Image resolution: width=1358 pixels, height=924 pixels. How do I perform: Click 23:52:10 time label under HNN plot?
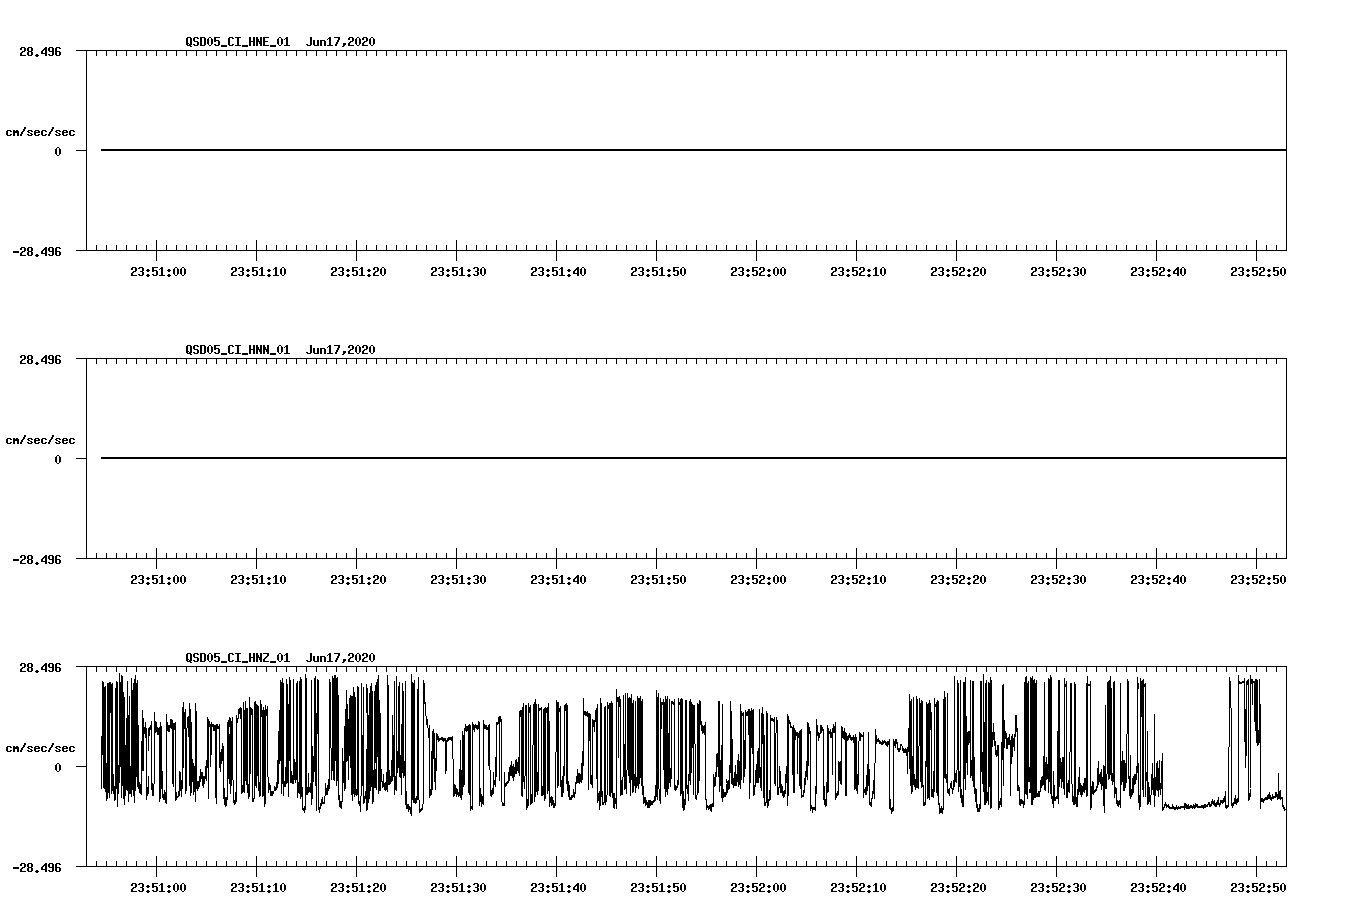click(858, 580)
